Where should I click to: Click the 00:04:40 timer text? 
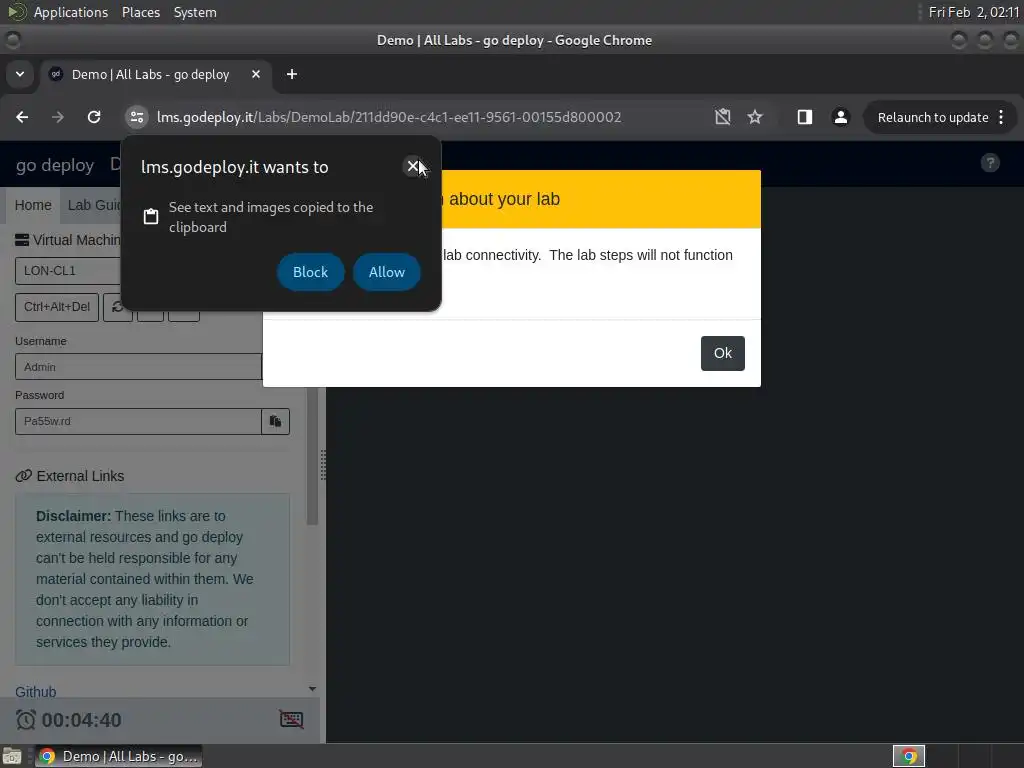tap(82, 720)
